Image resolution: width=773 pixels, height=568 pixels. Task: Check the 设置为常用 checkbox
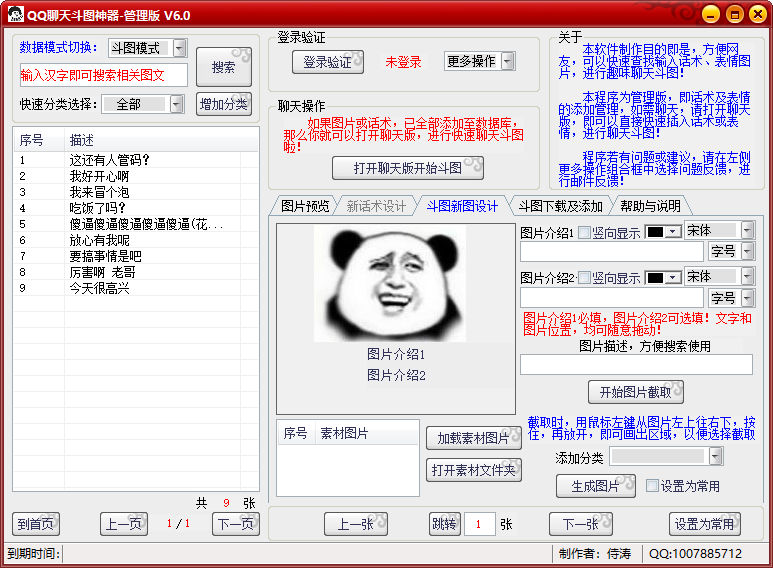[652, 486]
